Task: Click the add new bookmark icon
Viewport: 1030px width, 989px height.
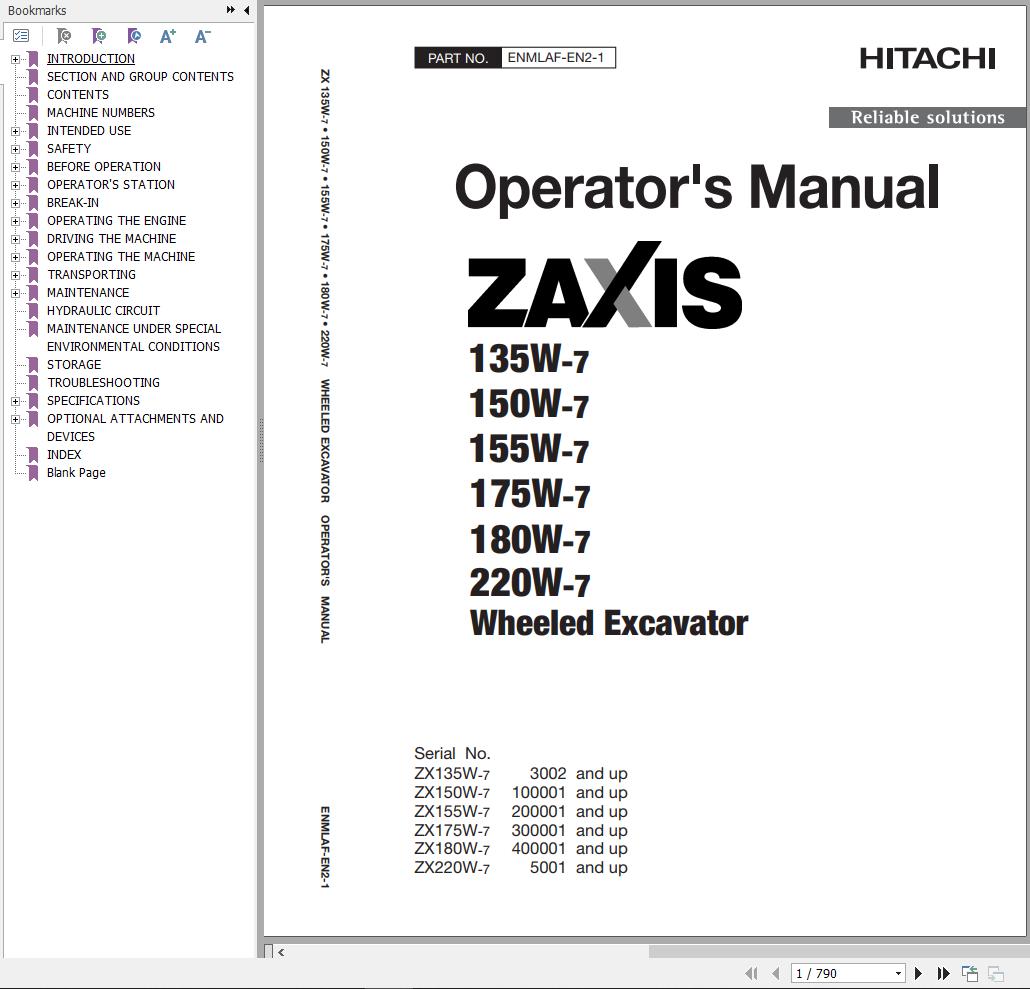Action: coord(99,35)
